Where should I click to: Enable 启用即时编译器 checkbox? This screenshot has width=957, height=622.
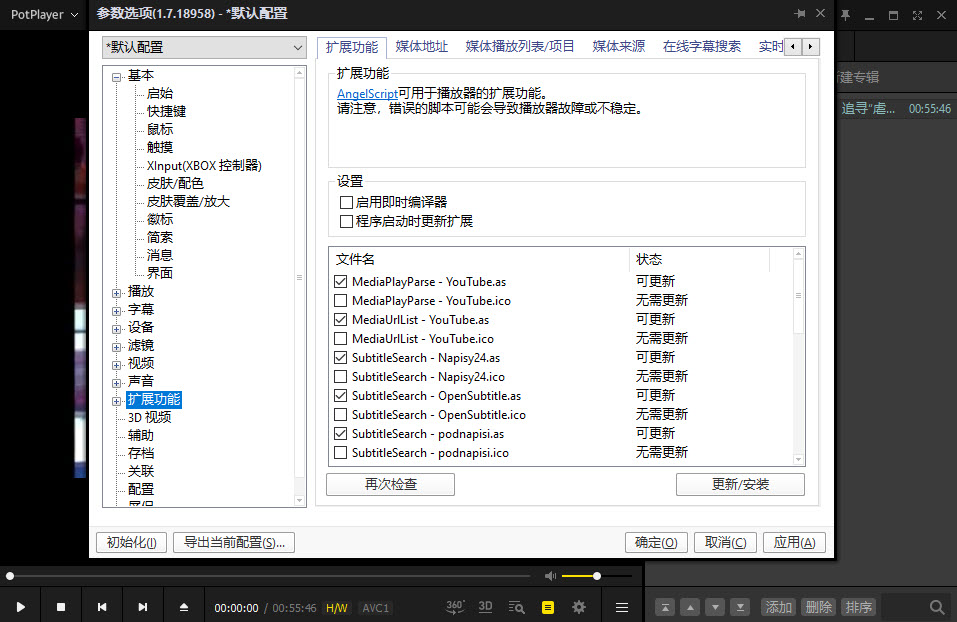click(345, 201)
